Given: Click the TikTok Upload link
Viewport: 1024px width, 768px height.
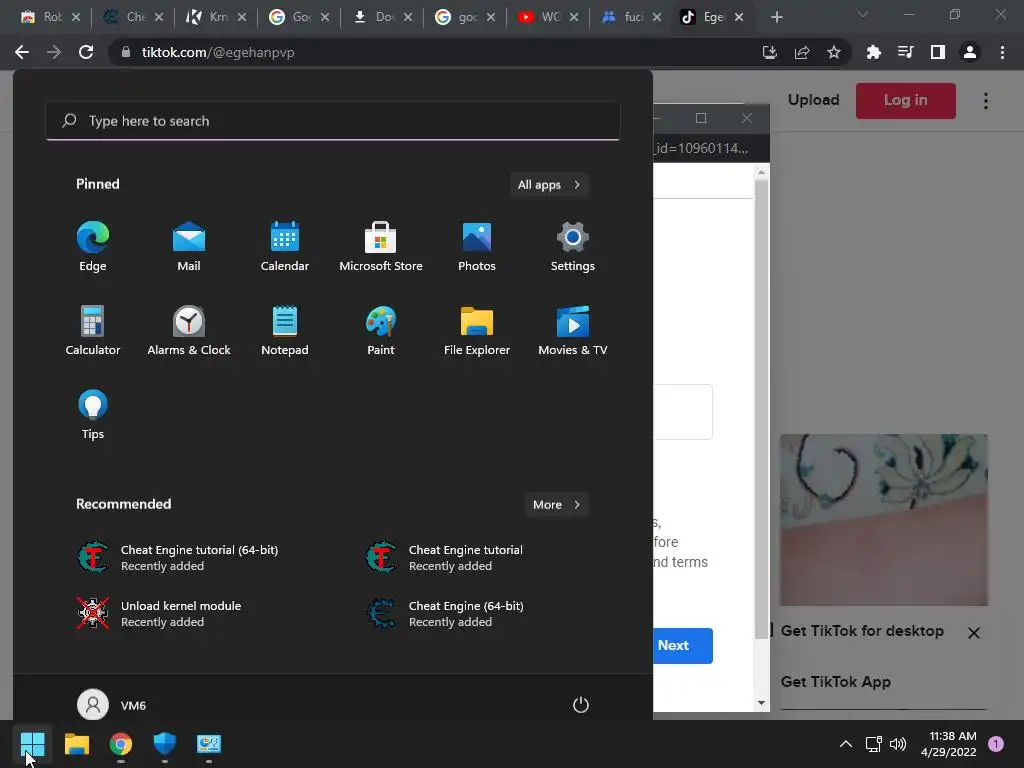Looking at the screenshot, I should pyautogui.click(x=813, y=100).
